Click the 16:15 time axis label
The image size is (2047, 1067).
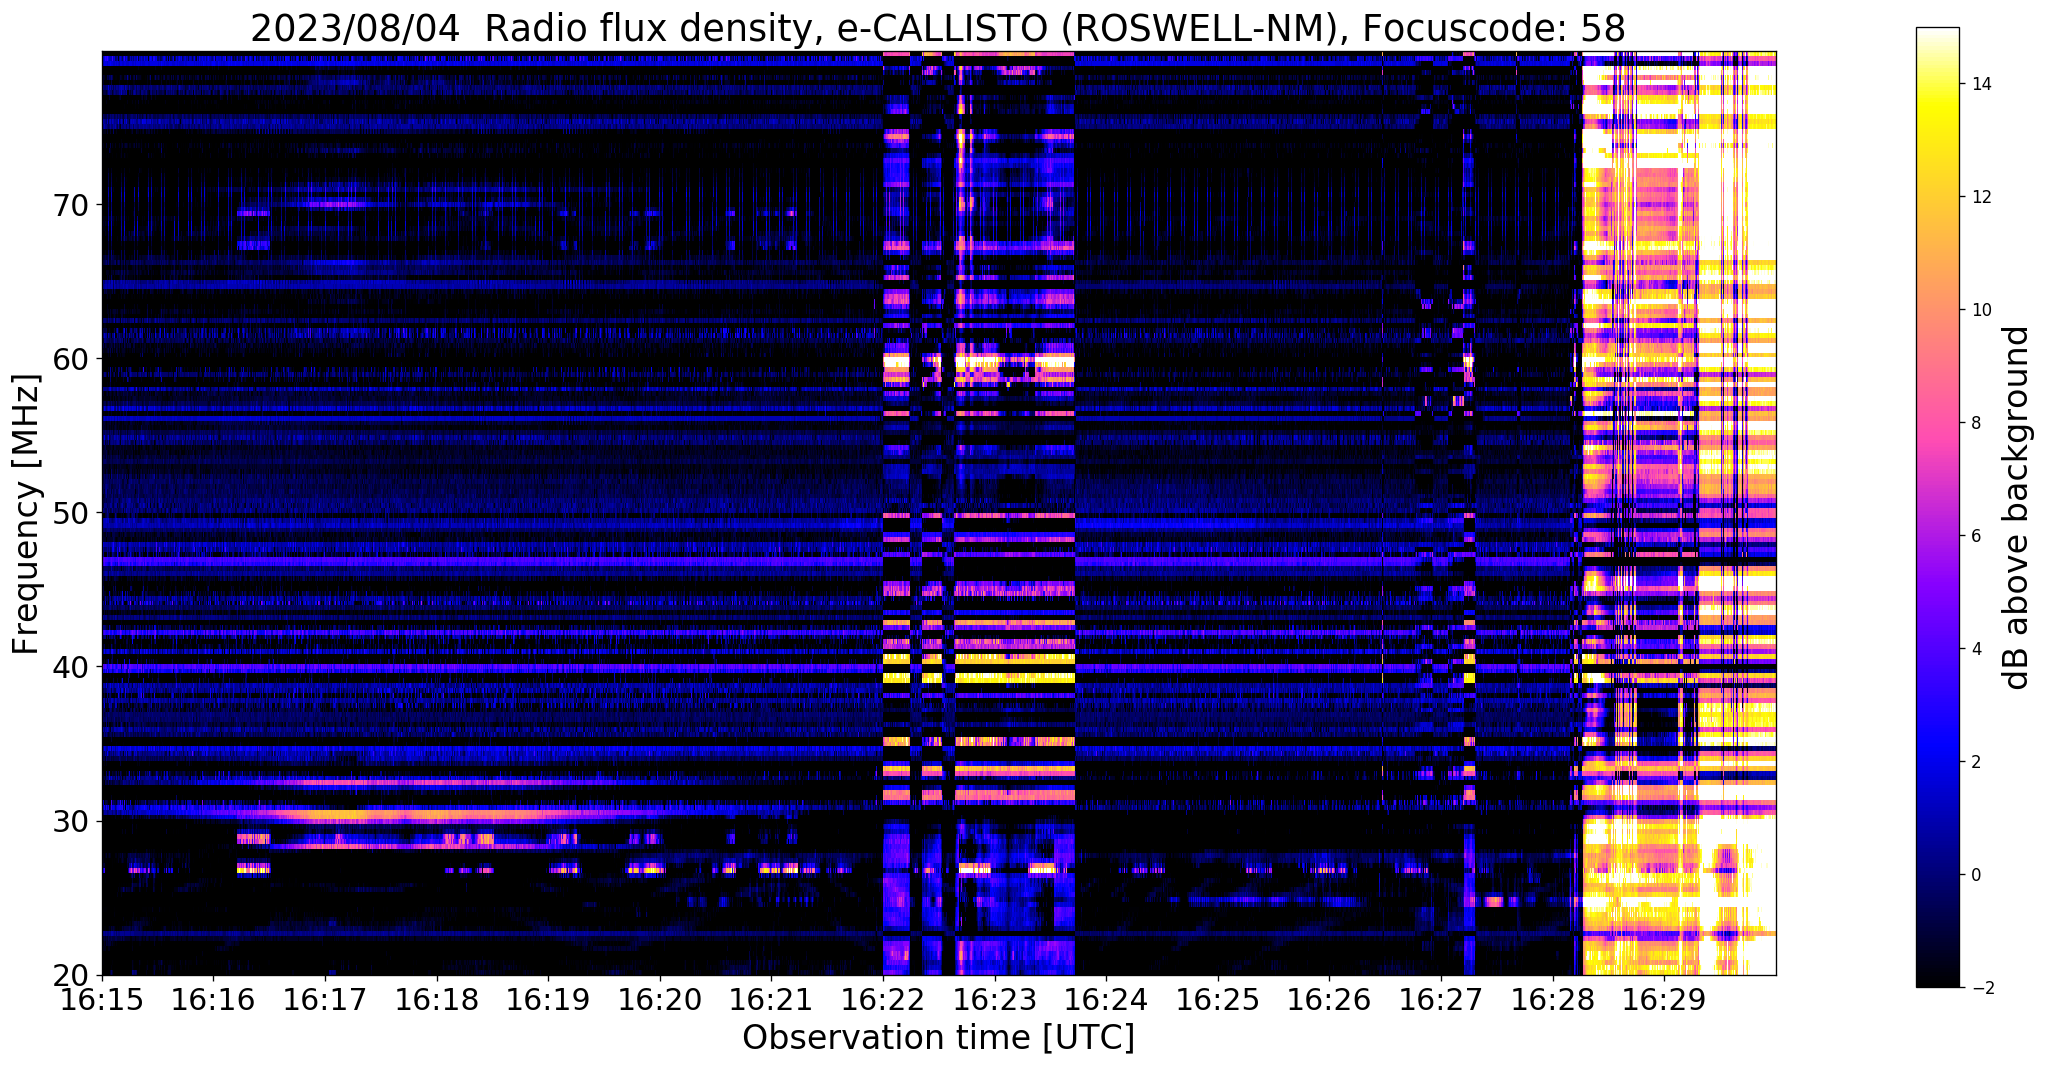pos(102,1000)
